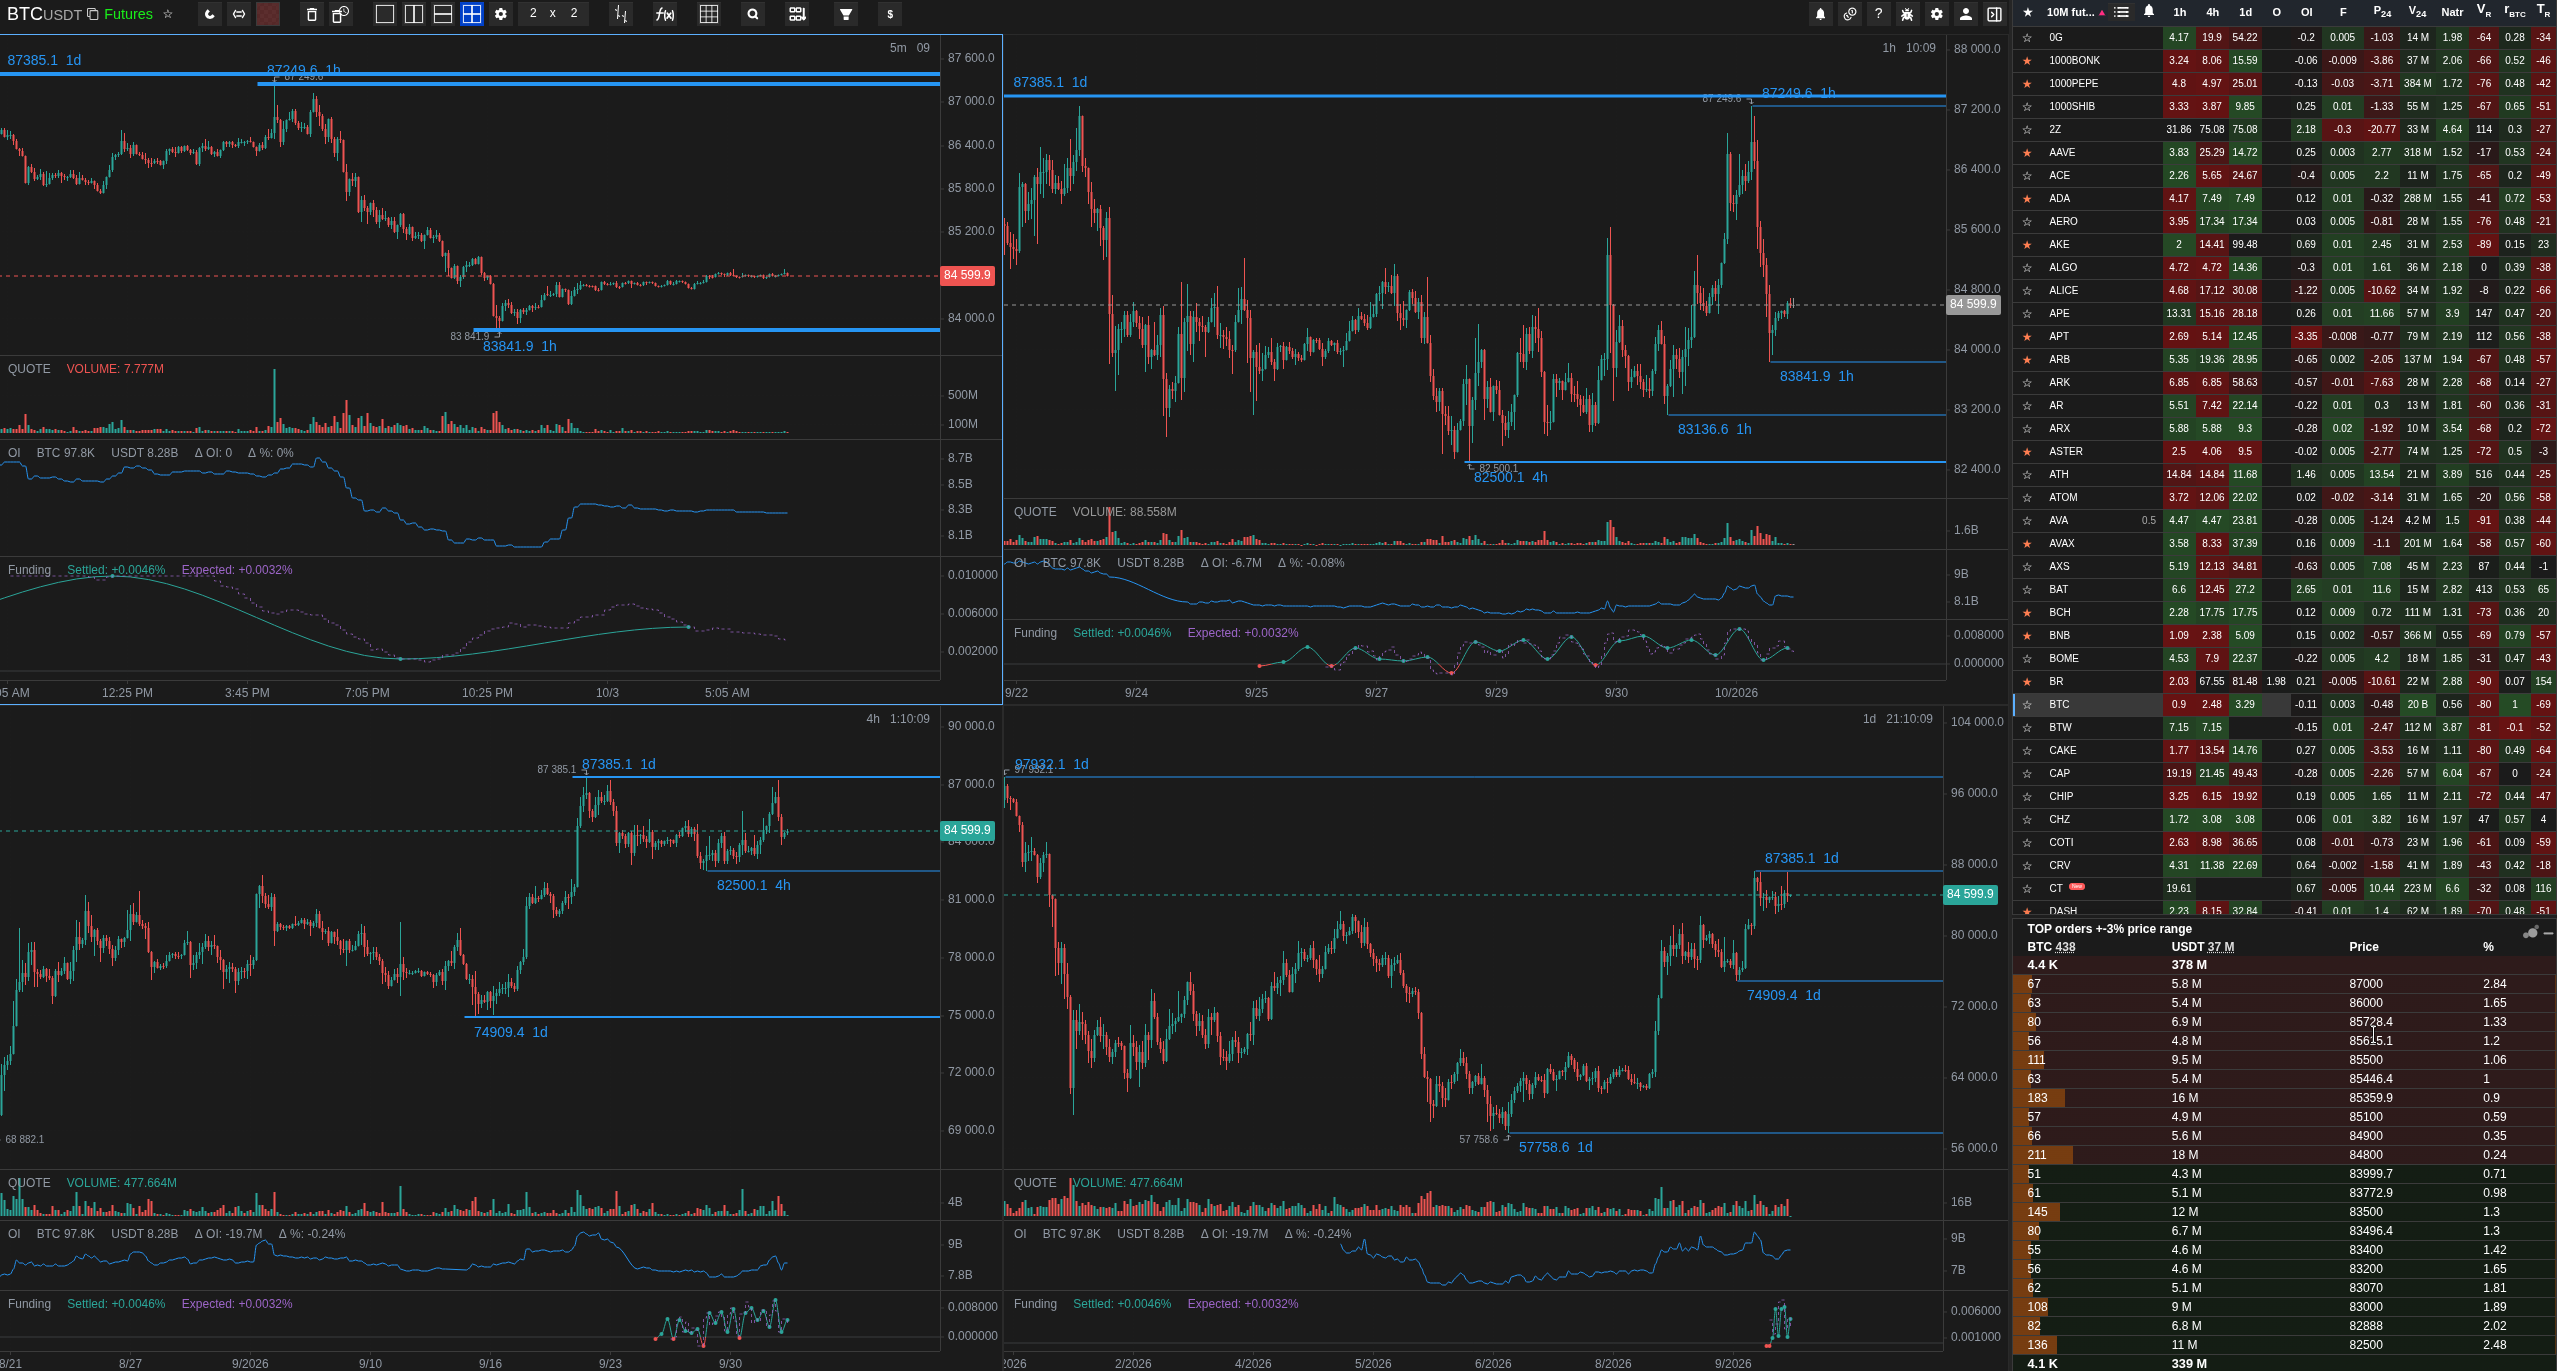Click the trash can delete icon
2557x1371 pixels.
[311, 14]
